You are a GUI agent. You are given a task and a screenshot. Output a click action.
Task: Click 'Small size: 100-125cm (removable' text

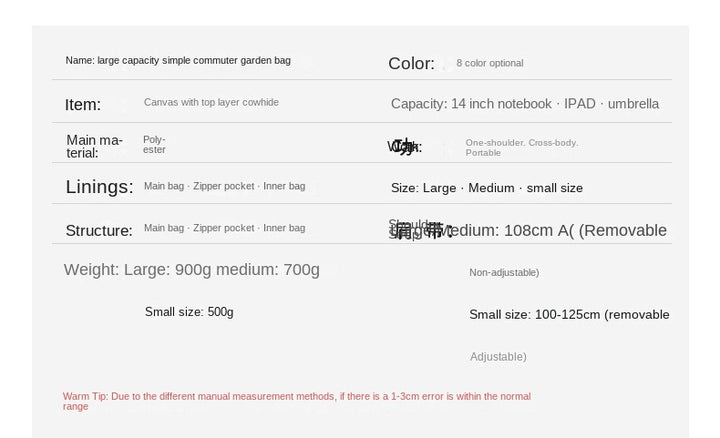pyautogui.click(x=569, y=314)
